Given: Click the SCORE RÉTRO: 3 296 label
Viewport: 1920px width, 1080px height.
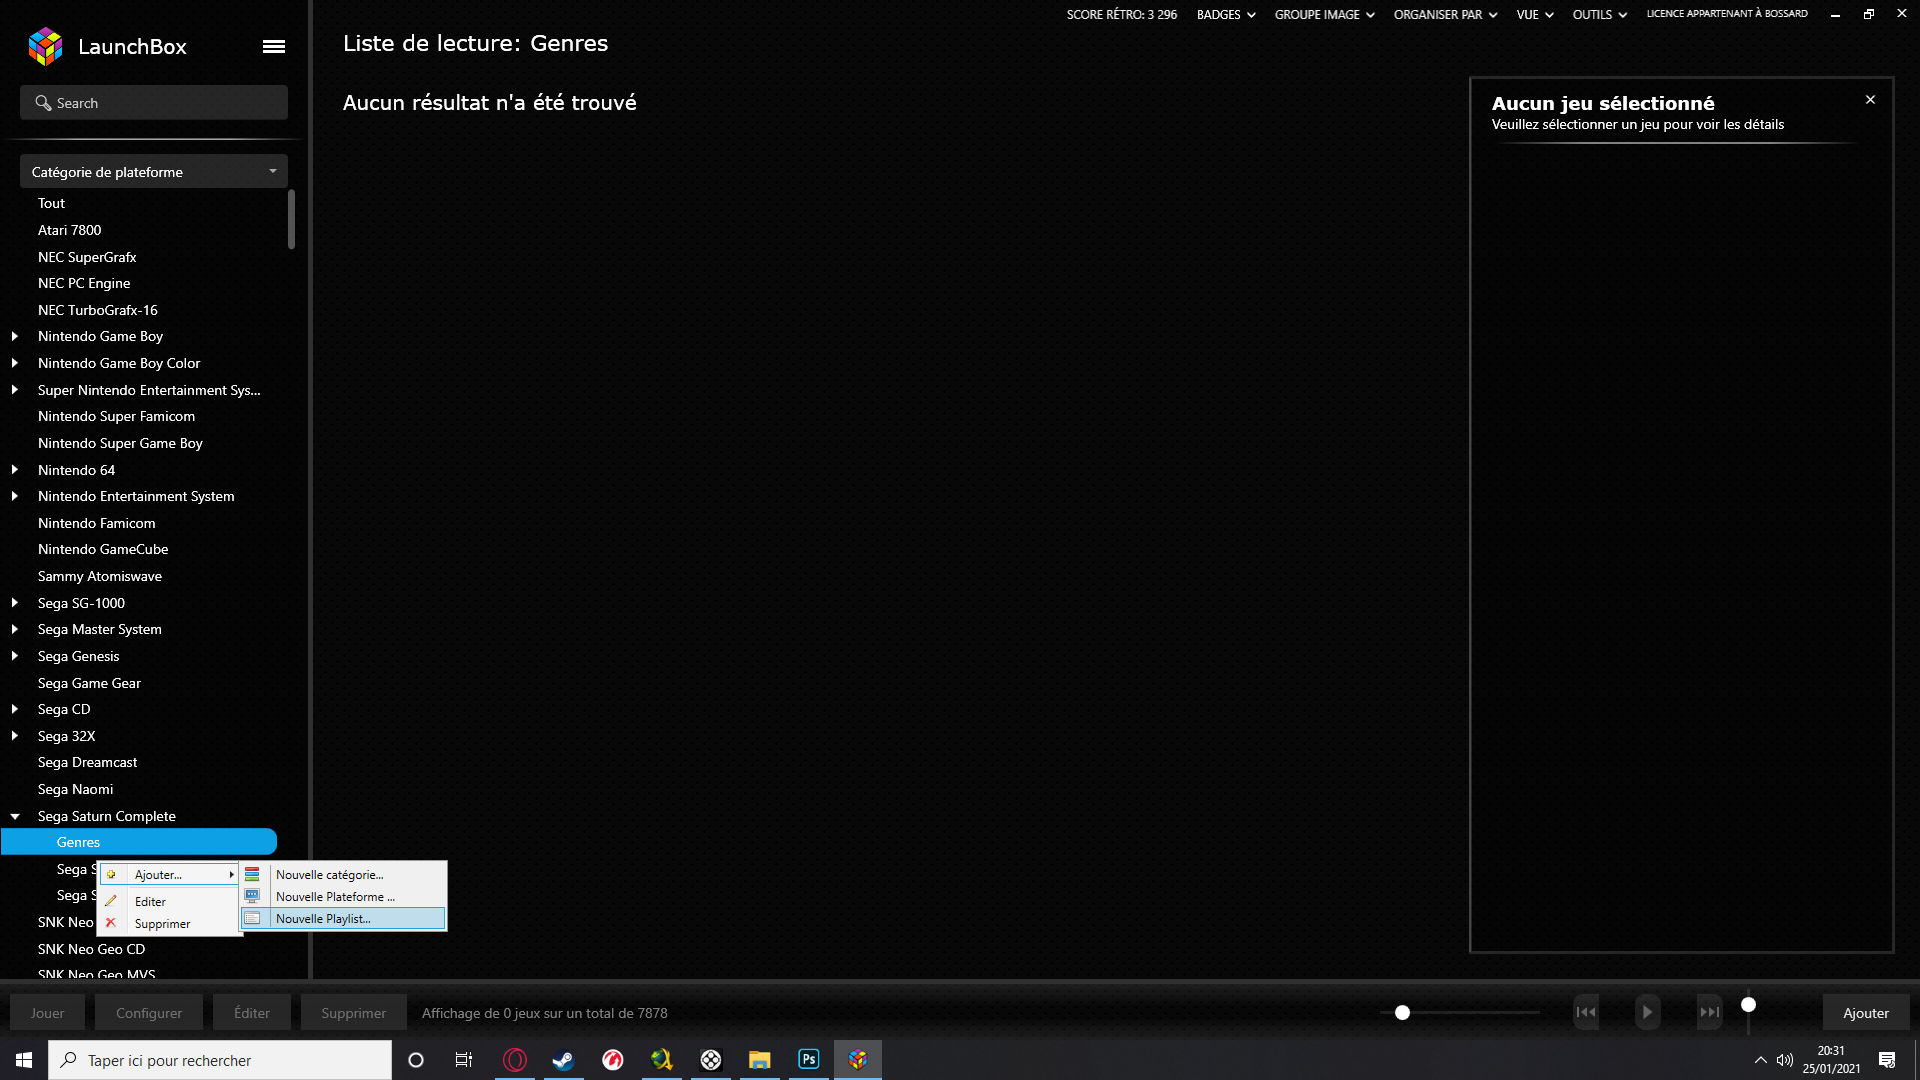Looking at the screenshot, I should tap(1121, 15).
